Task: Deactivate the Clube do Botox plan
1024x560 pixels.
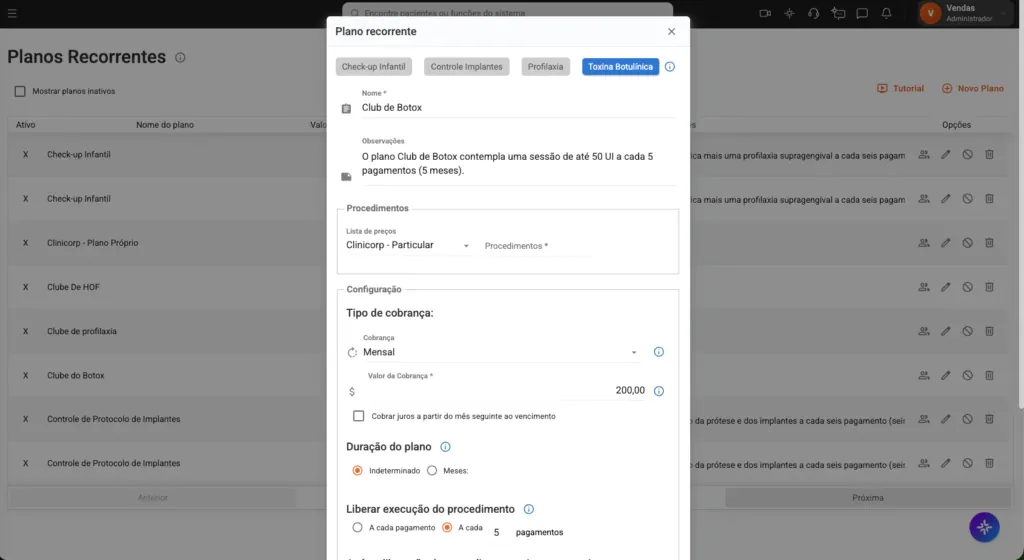Action: tap(968, 375)
